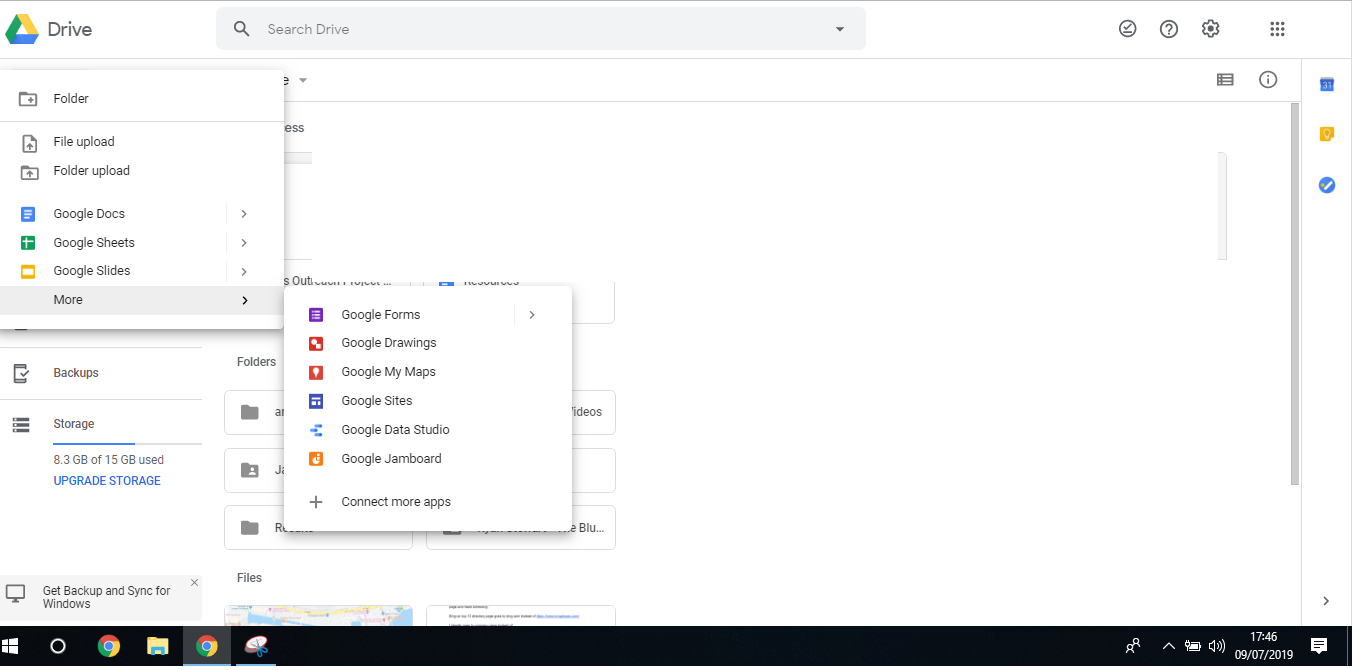The image size is (1365, 670).
Task: Show the view details info icon
Action: tap(1268, 80)
